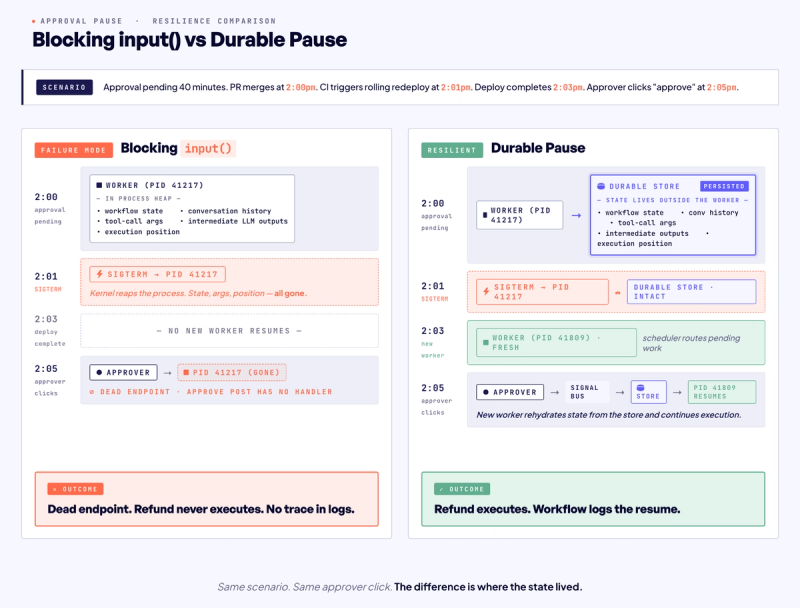The image size is (800, 608).
Task: Click "Refund executes. Workflow logs the resume." text
Action: pos(557,509)
